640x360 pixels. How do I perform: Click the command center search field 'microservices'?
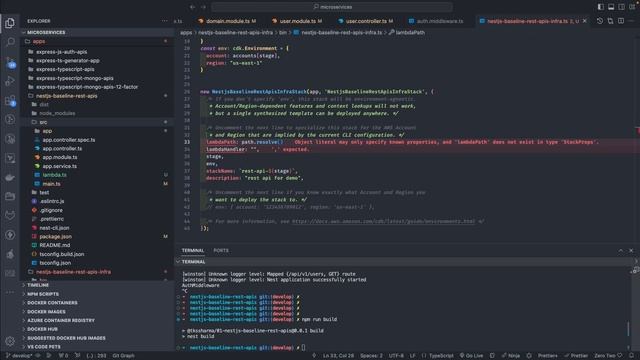coord(332,7)
